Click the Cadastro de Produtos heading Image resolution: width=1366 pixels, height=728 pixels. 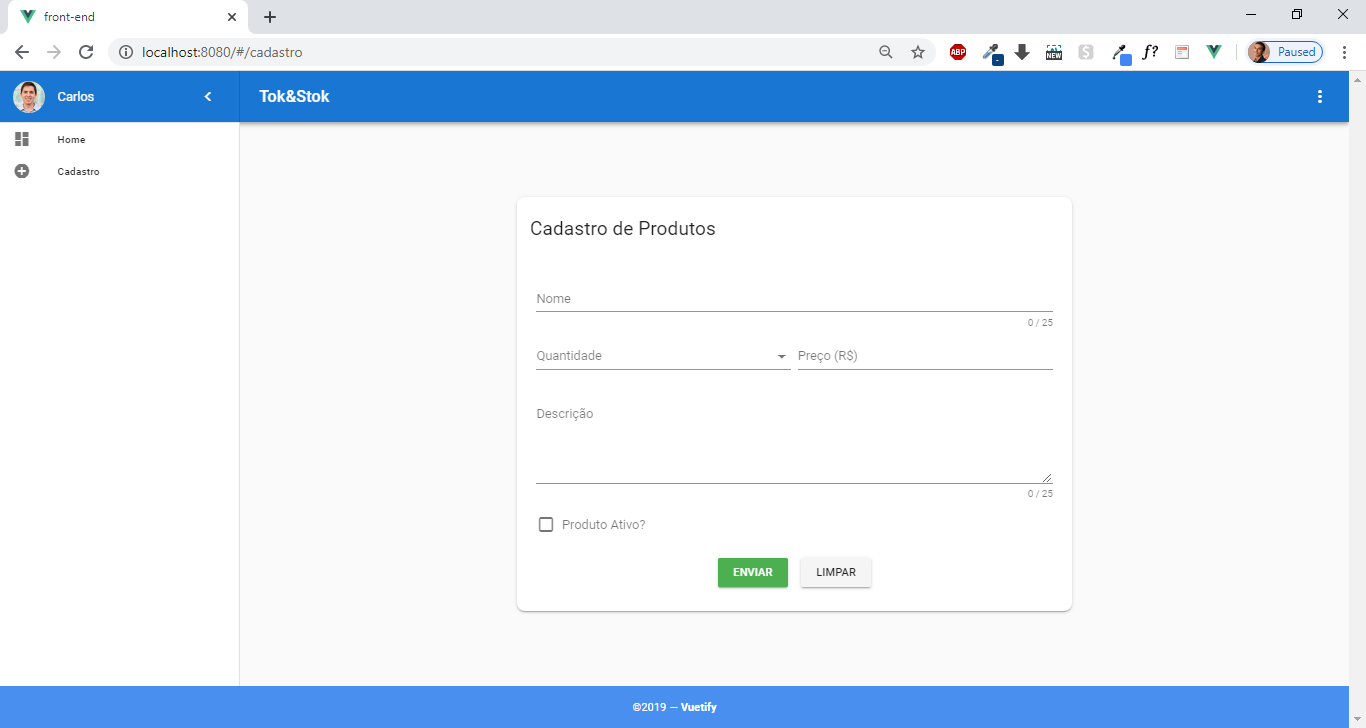click(623, 228)
